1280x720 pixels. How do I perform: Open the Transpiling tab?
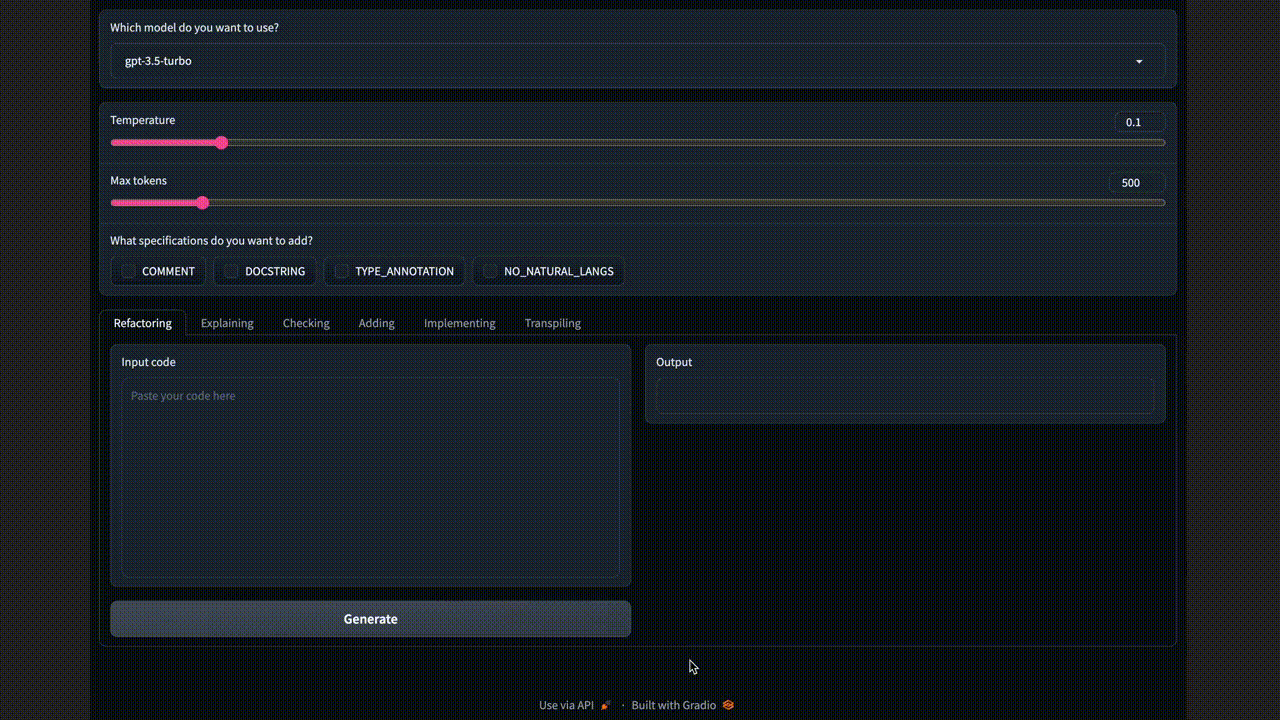[553, 323]
